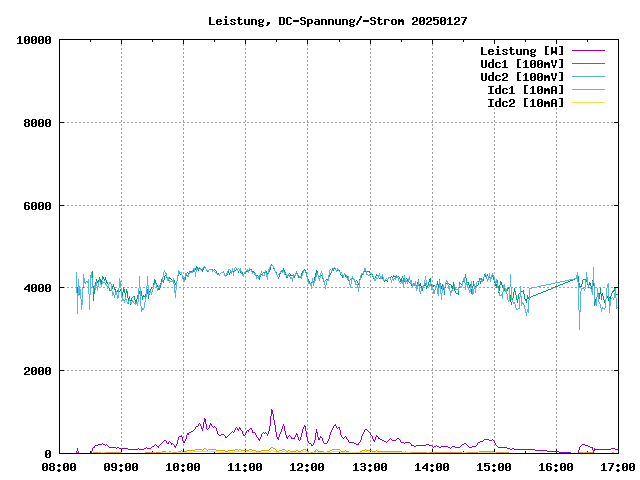Click the 15:00 x-axis time label
Viewport: 640px width, 480px height.
[x=493, y=467]
